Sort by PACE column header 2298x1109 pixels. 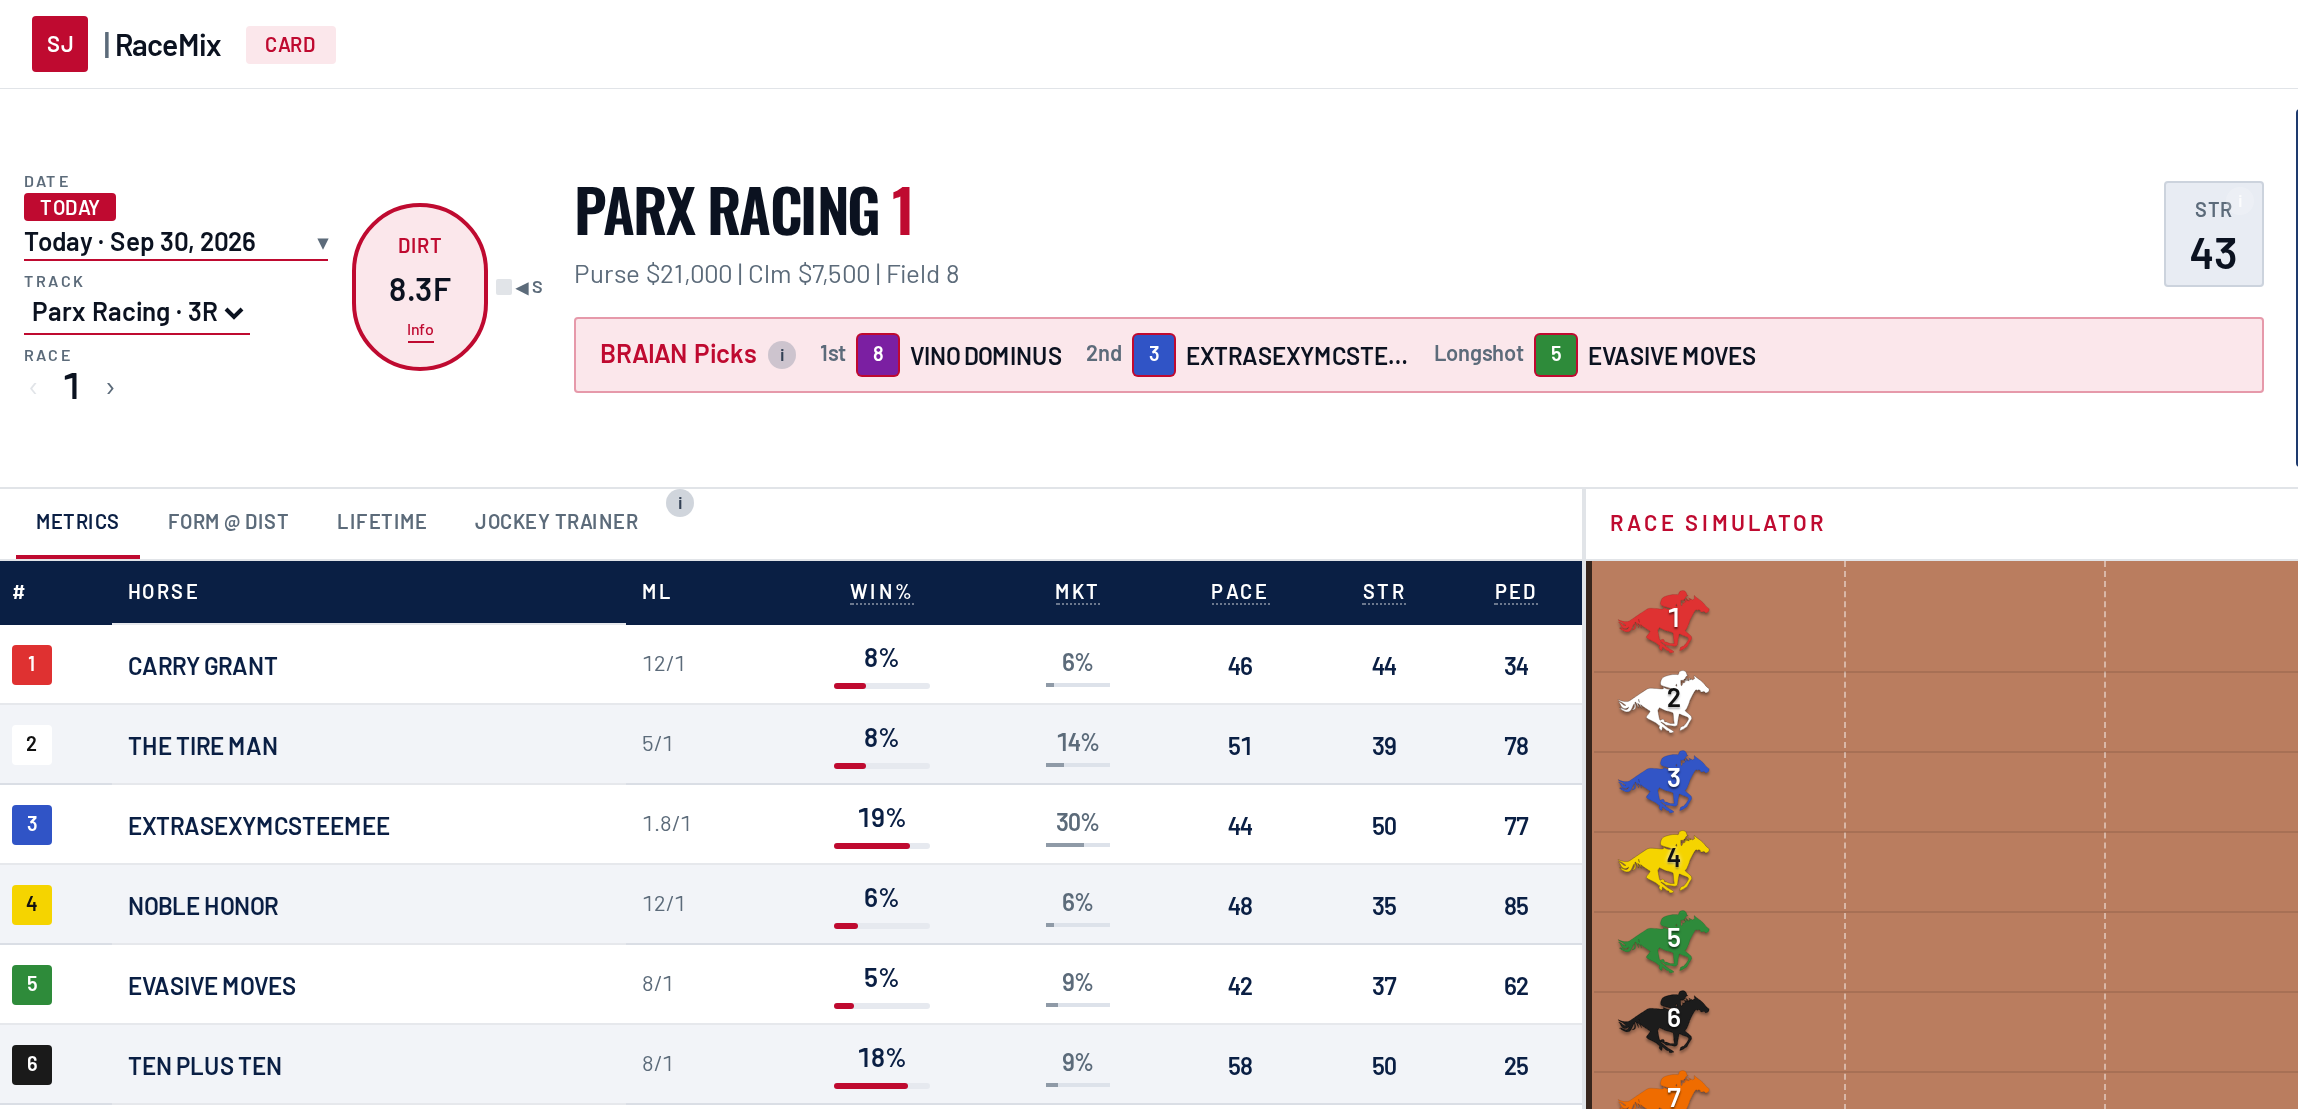click(x=1240, y=592)
